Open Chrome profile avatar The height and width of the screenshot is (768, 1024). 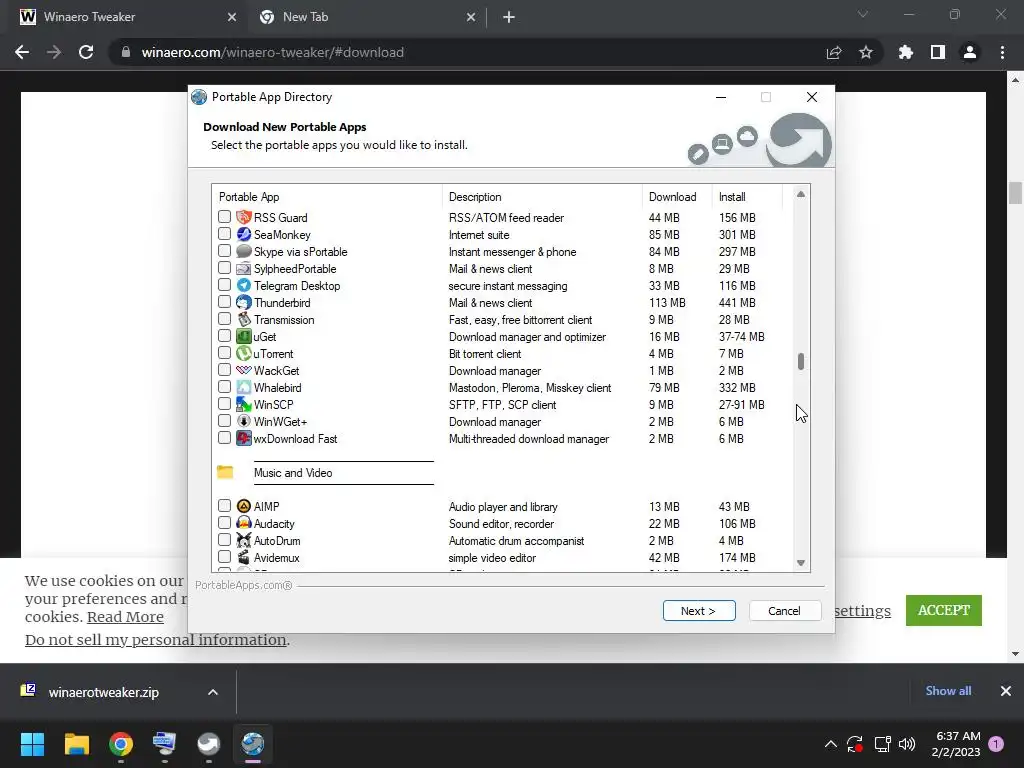coord(970,52)
